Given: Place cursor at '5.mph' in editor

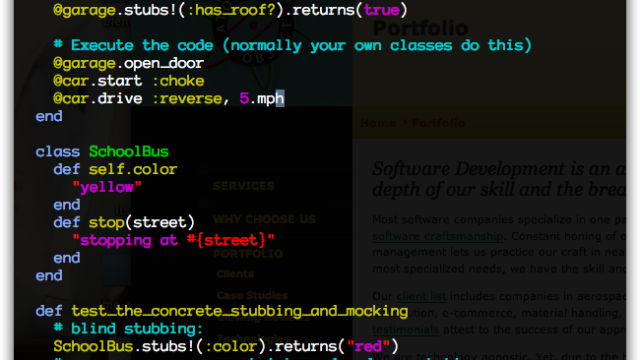Looking at the screenshot, I should coord(262,99).
